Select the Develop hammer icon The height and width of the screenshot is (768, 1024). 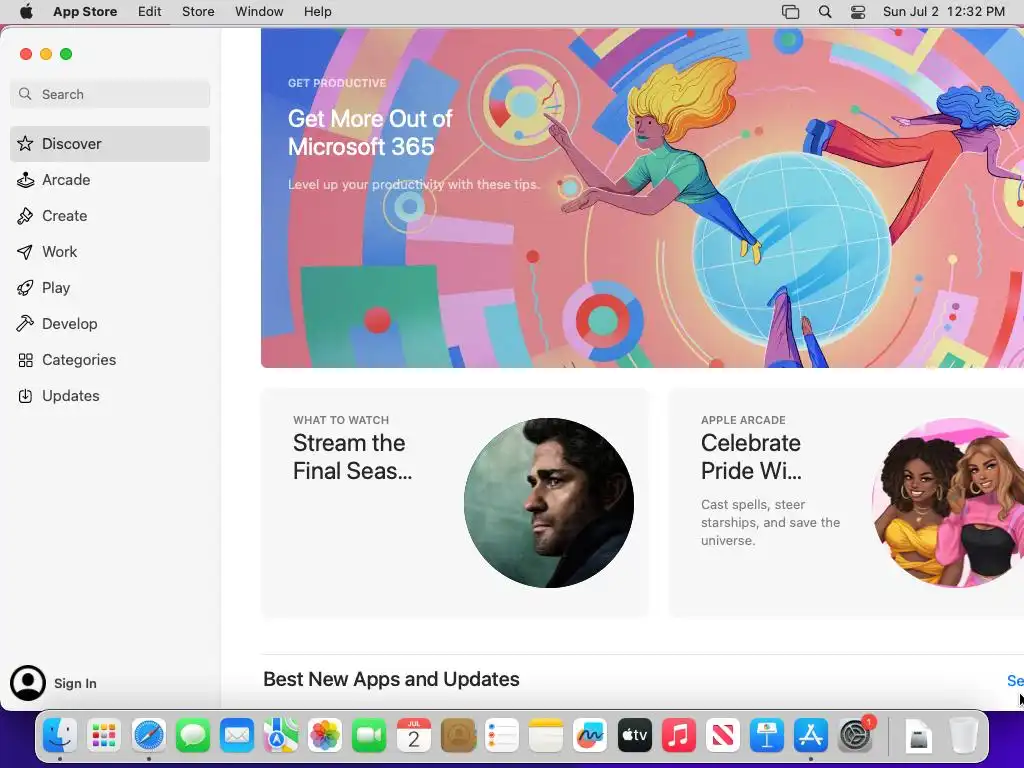[25, 324]
